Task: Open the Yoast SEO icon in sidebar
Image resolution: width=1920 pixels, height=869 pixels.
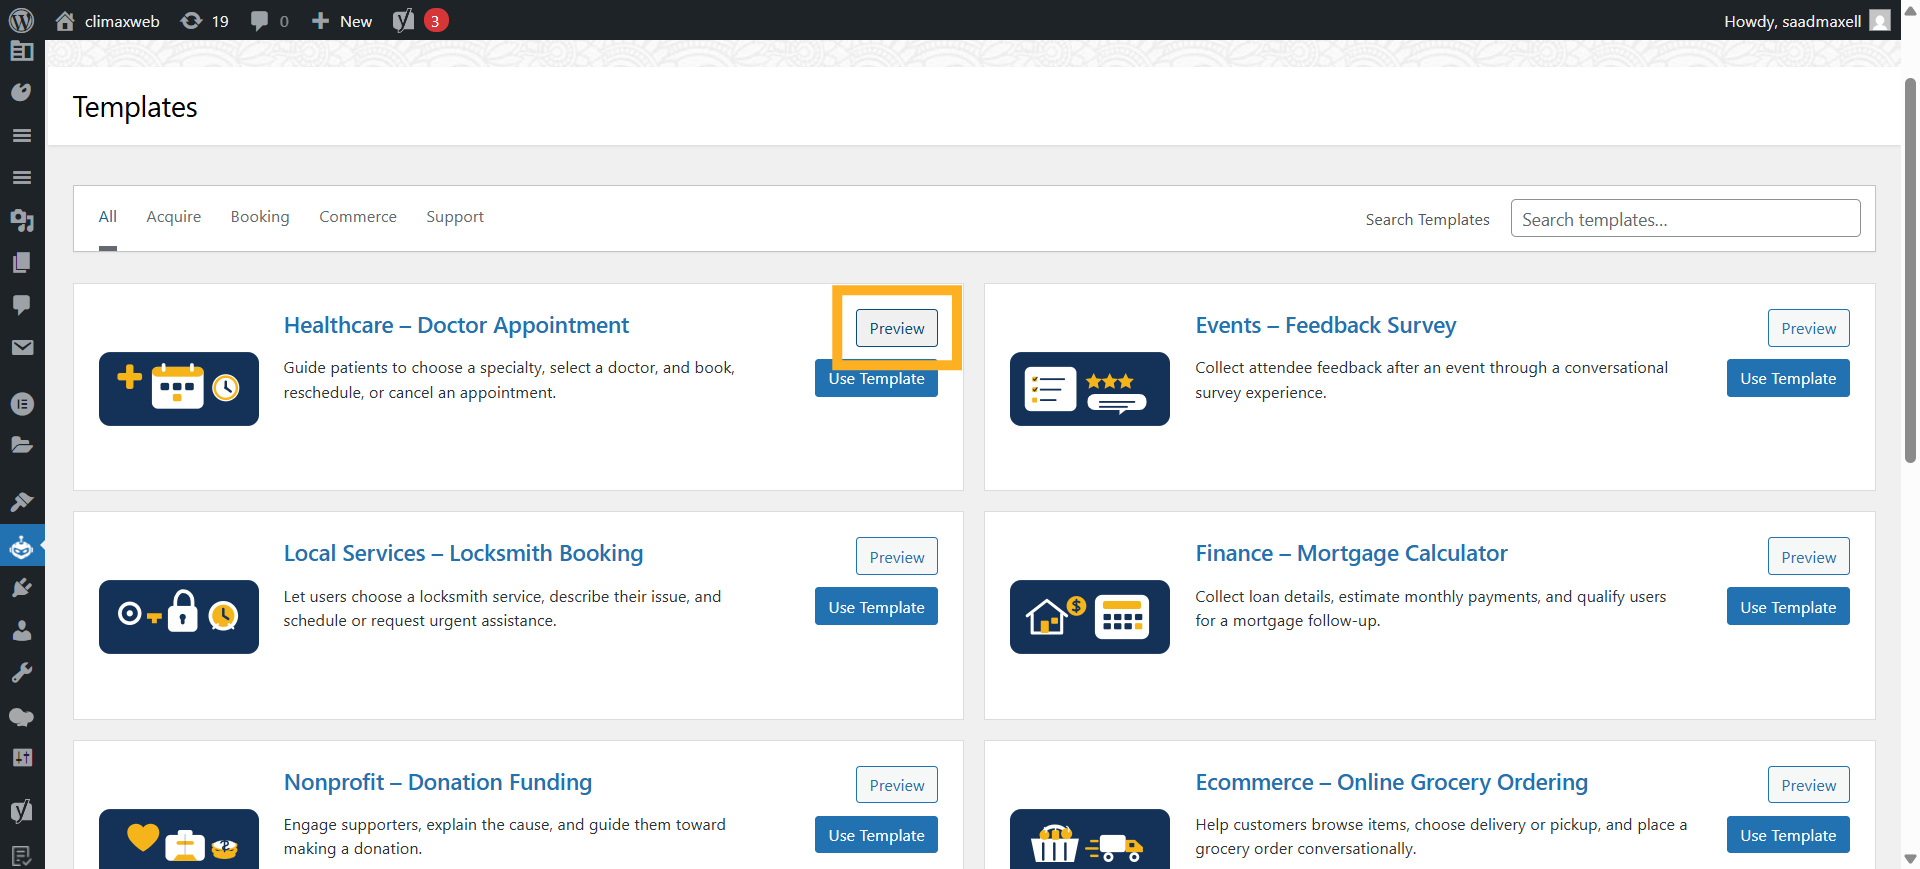Action: point(21,811)
